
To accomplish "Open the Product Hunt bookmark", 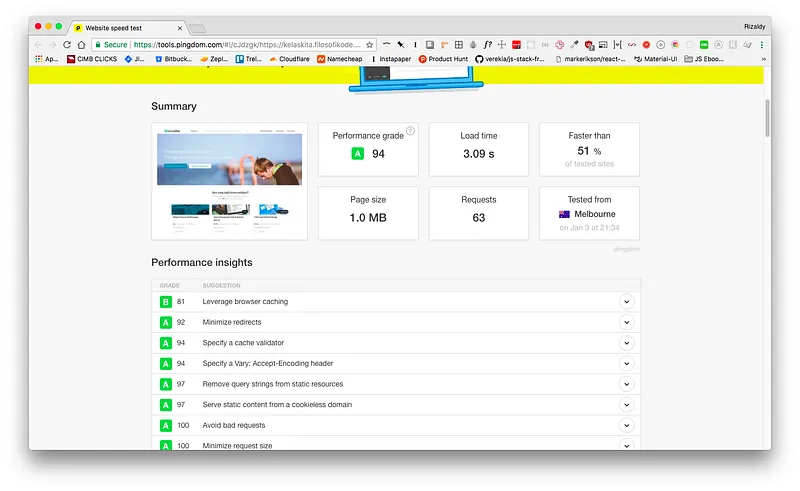I will pos(443,59).
